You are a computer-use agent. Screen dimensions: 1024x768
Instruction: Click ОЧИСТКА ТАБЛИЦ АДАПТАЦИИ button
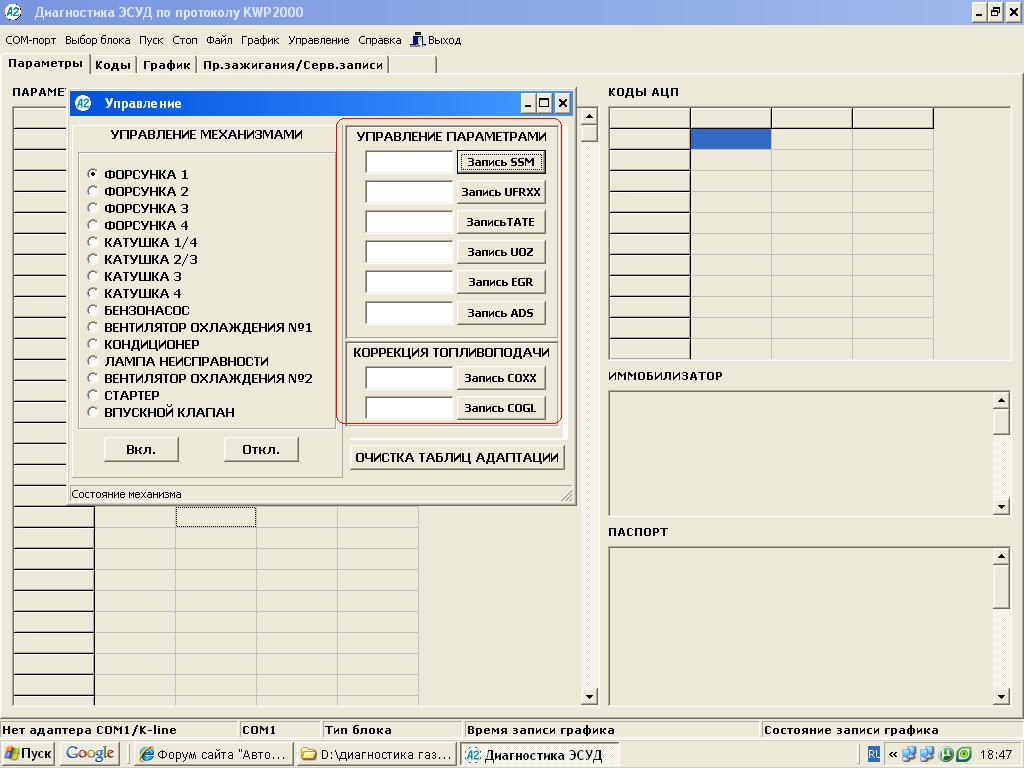coord(457,457)
